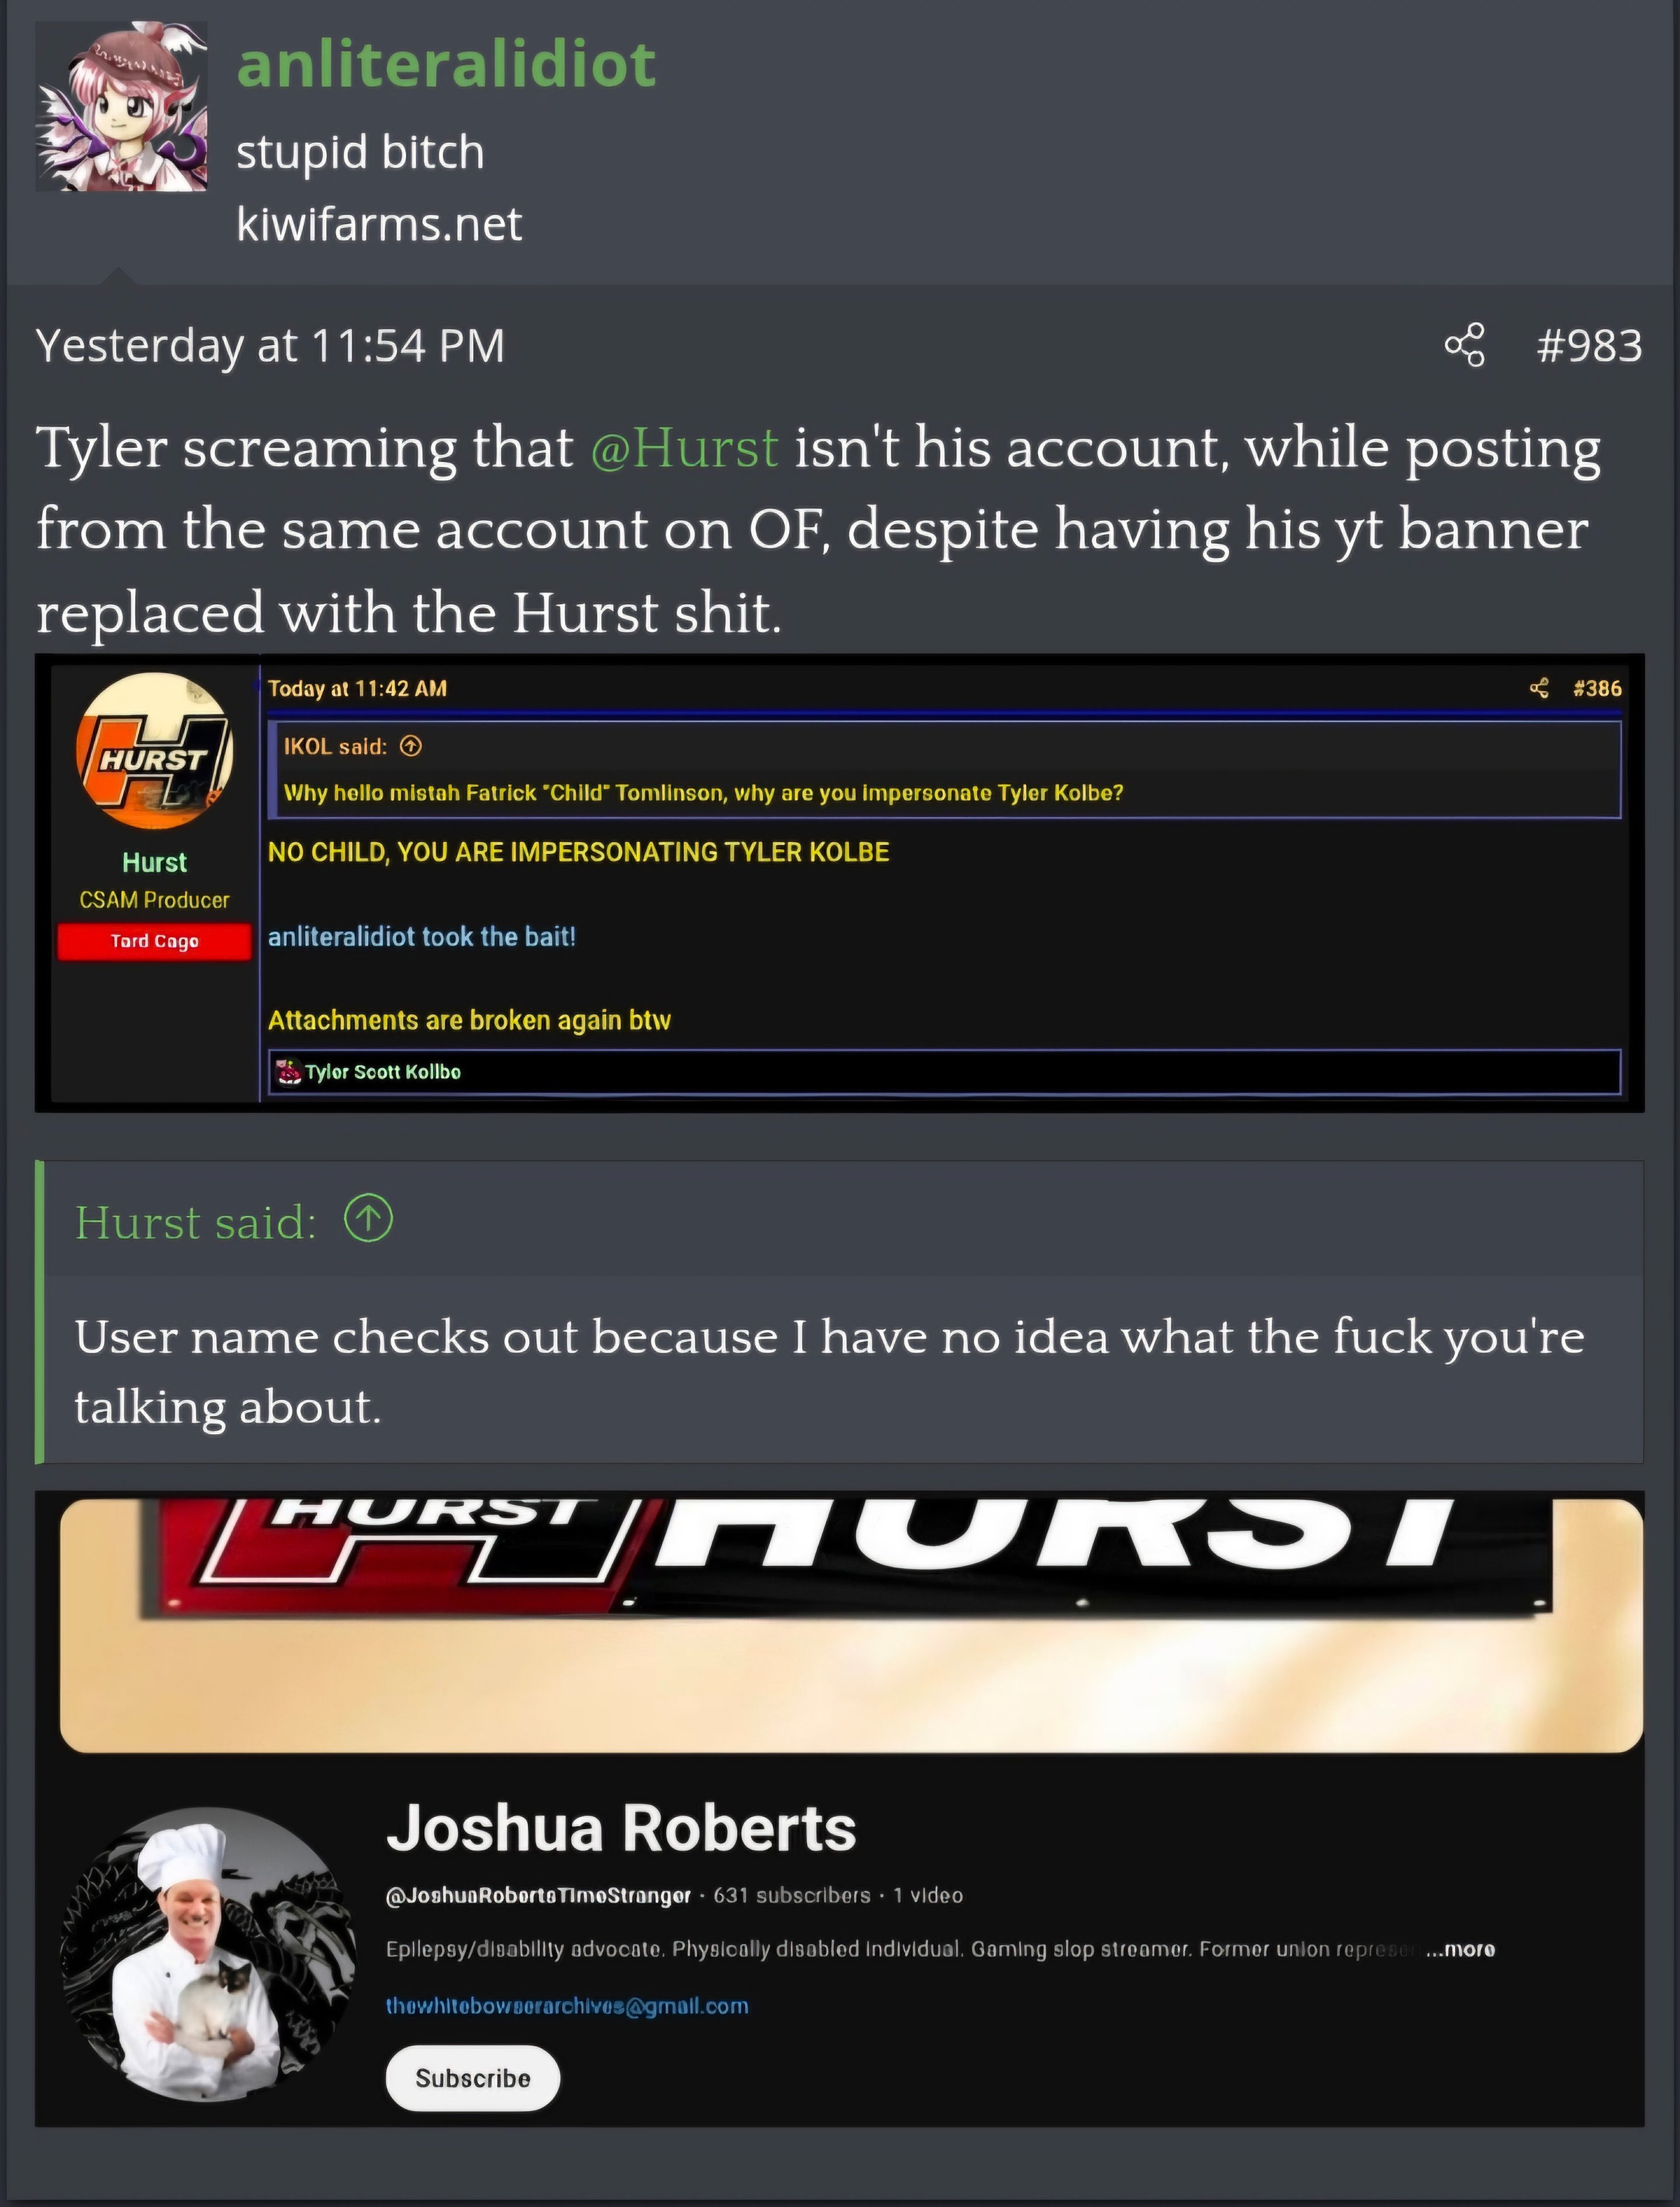Open post number #983 permalink
Screen dimensions: 1680x2207
click(x=1589, y=346)
